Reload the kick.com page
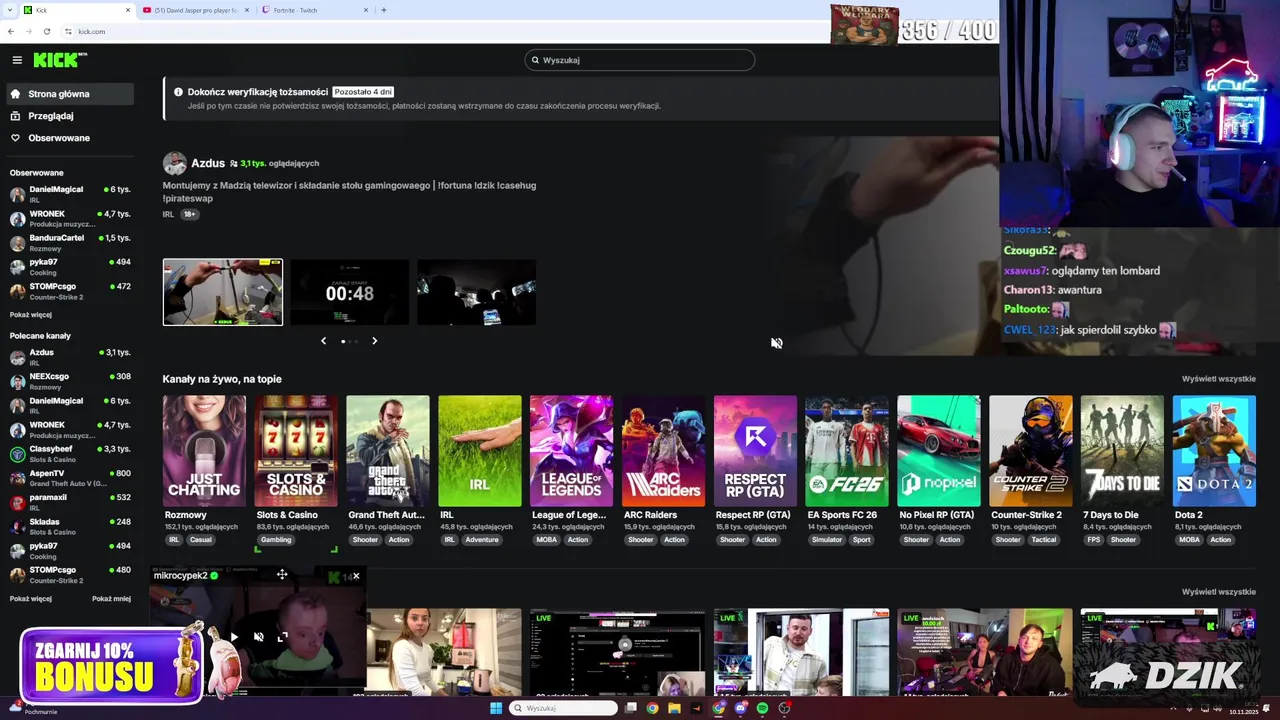The image size is (1280, 720). click(46, 31)
